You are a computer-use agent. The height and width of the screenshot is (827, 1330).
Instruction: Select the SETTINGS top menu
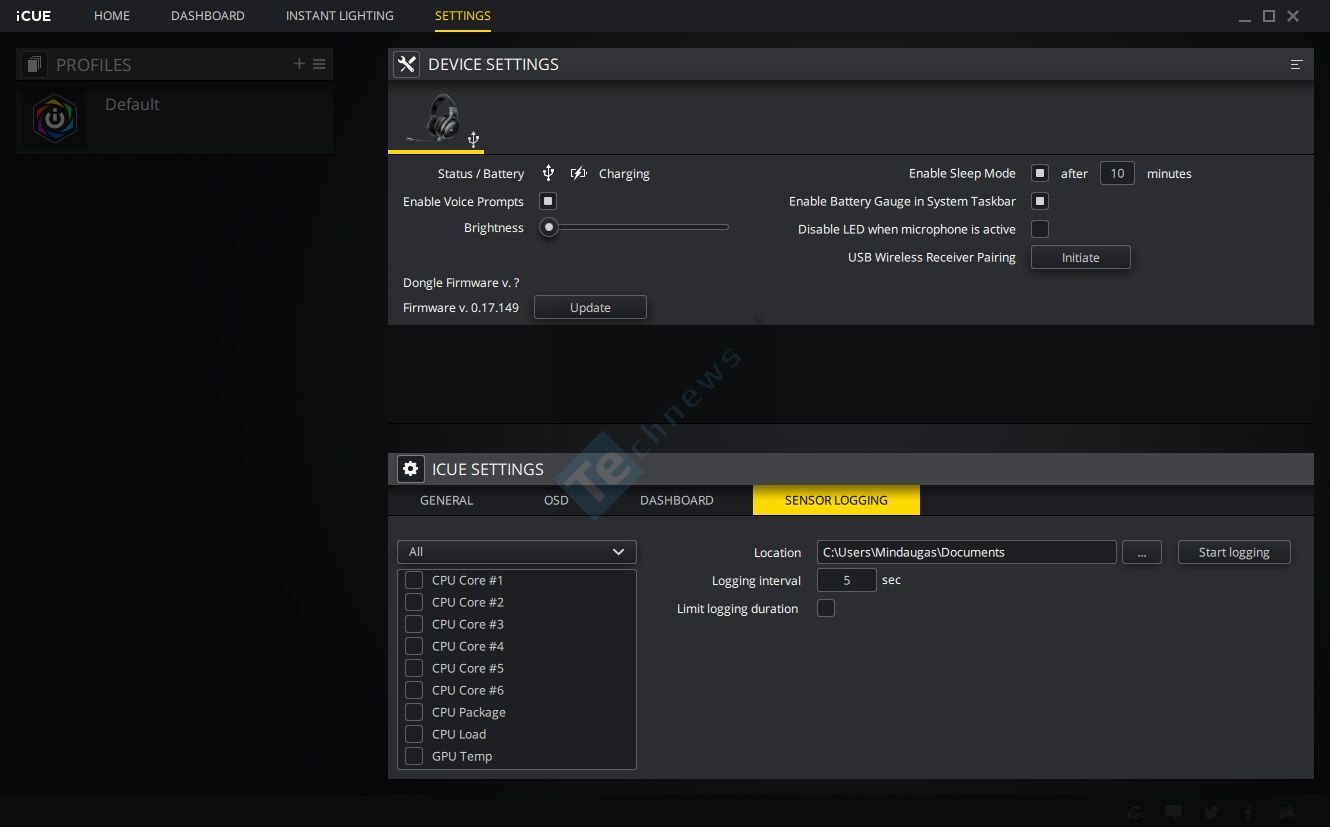pyautogui.click(x=463, y=16)
